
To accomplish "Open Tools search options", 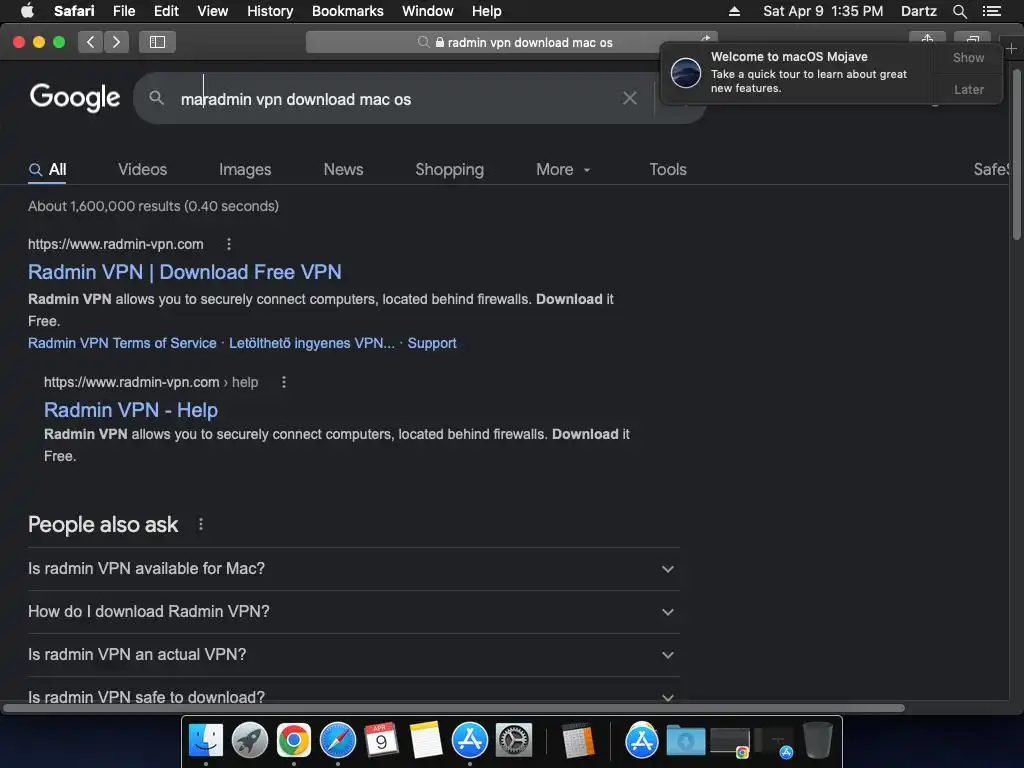I will (667, 170).
